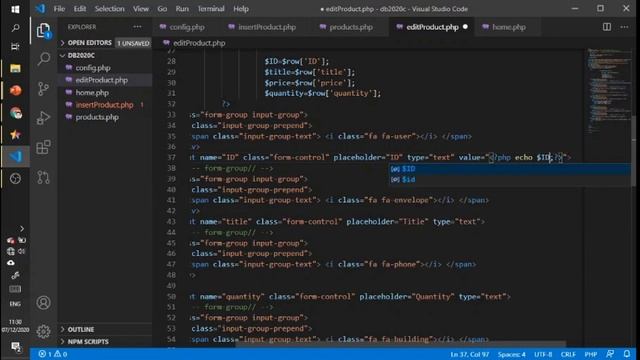Change line endings via CRLF status item
Screen dimensions: 640x360
point(568,354)
